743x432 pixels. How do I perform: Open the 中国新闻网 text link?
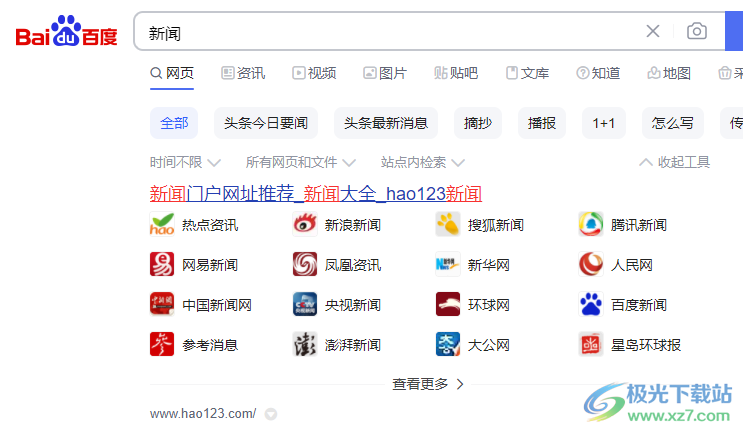pyautogui.click(x=217, y=305)
